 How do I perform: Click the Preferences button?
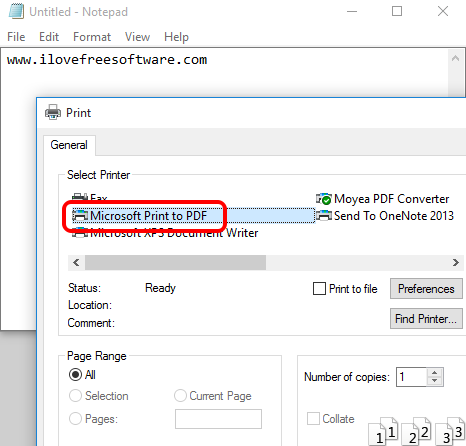click(426, 289)
